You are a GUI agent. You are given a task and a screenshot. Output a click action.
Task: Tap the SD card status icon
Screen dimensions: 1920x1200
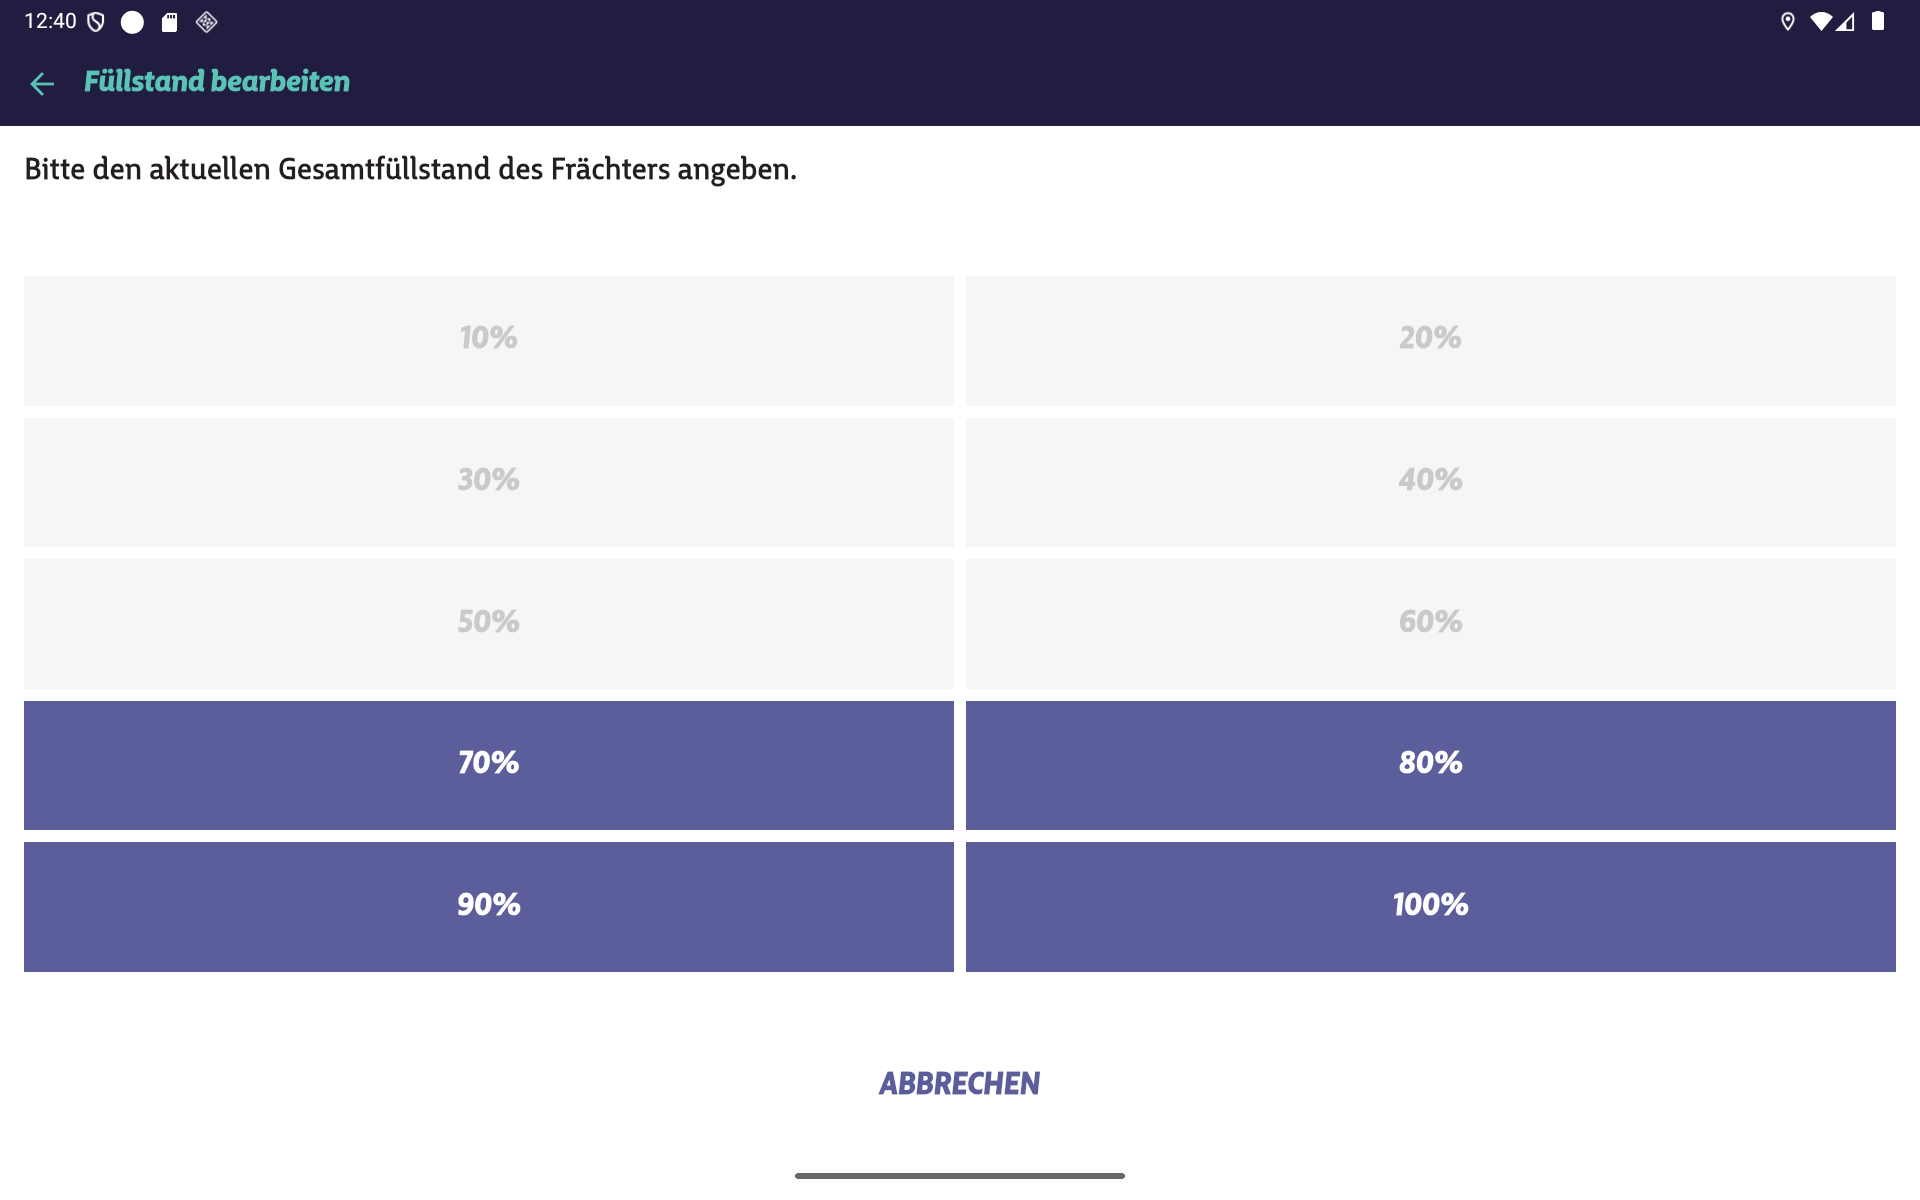click(x=170, y=21)
